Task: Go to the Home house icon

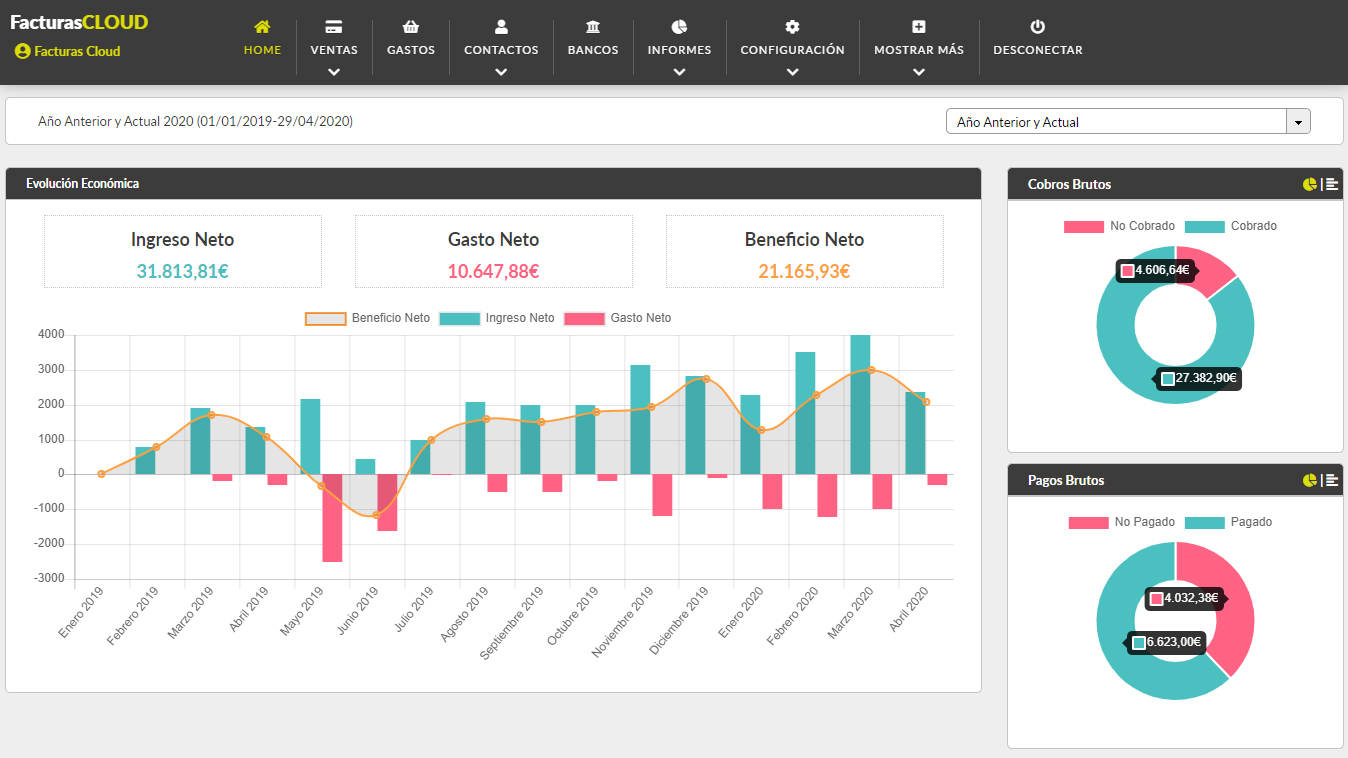Action: tap(262, 27)
